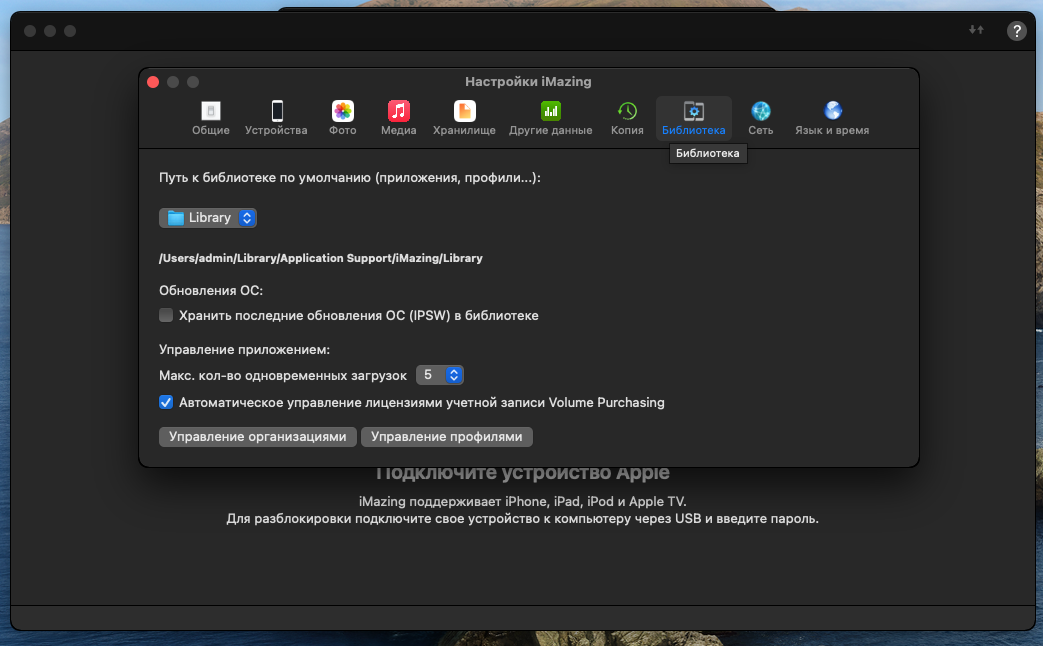This screenshot has width=1043, height=646.
Task: Enable storing latest OS updates (IPSW) checkbox
Action: (x=166, y=316)
